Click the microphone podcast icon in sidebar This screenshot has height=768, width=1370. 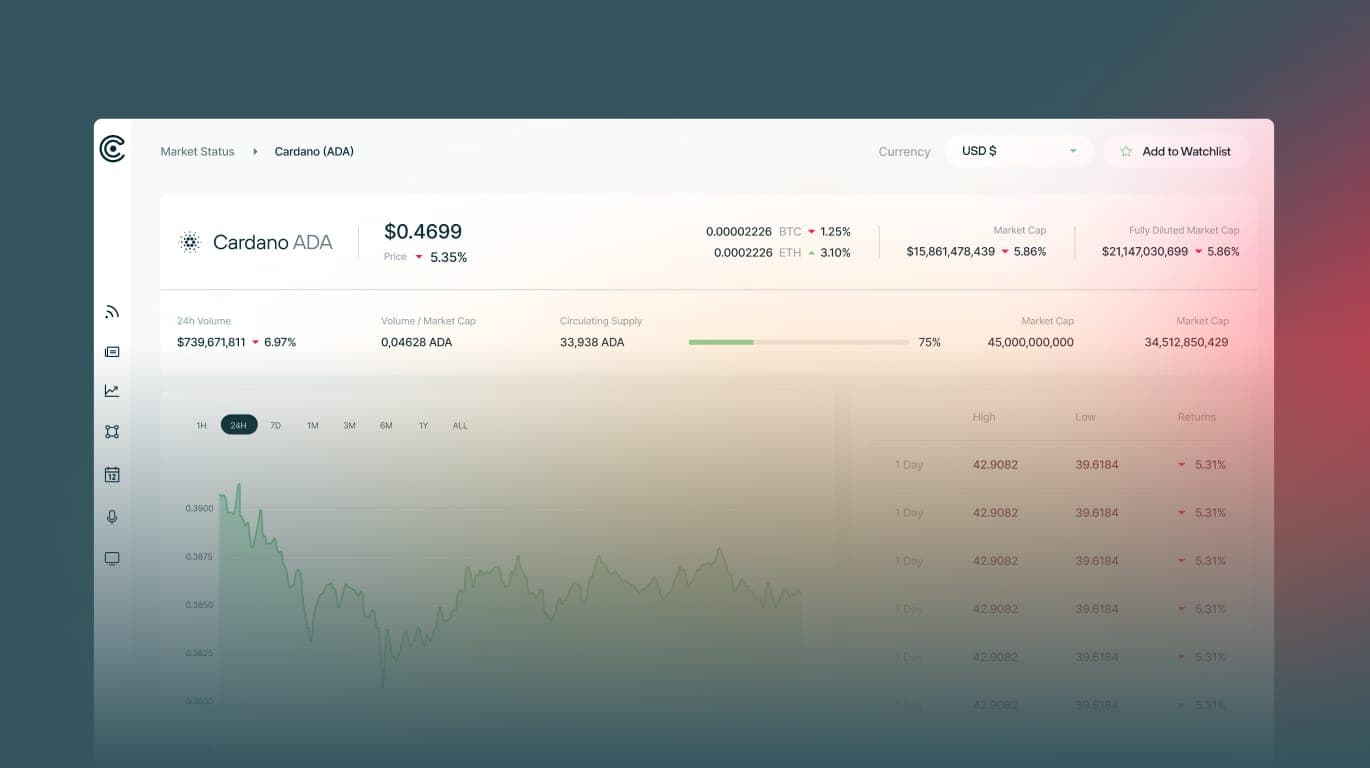click(x=112, y=517)
